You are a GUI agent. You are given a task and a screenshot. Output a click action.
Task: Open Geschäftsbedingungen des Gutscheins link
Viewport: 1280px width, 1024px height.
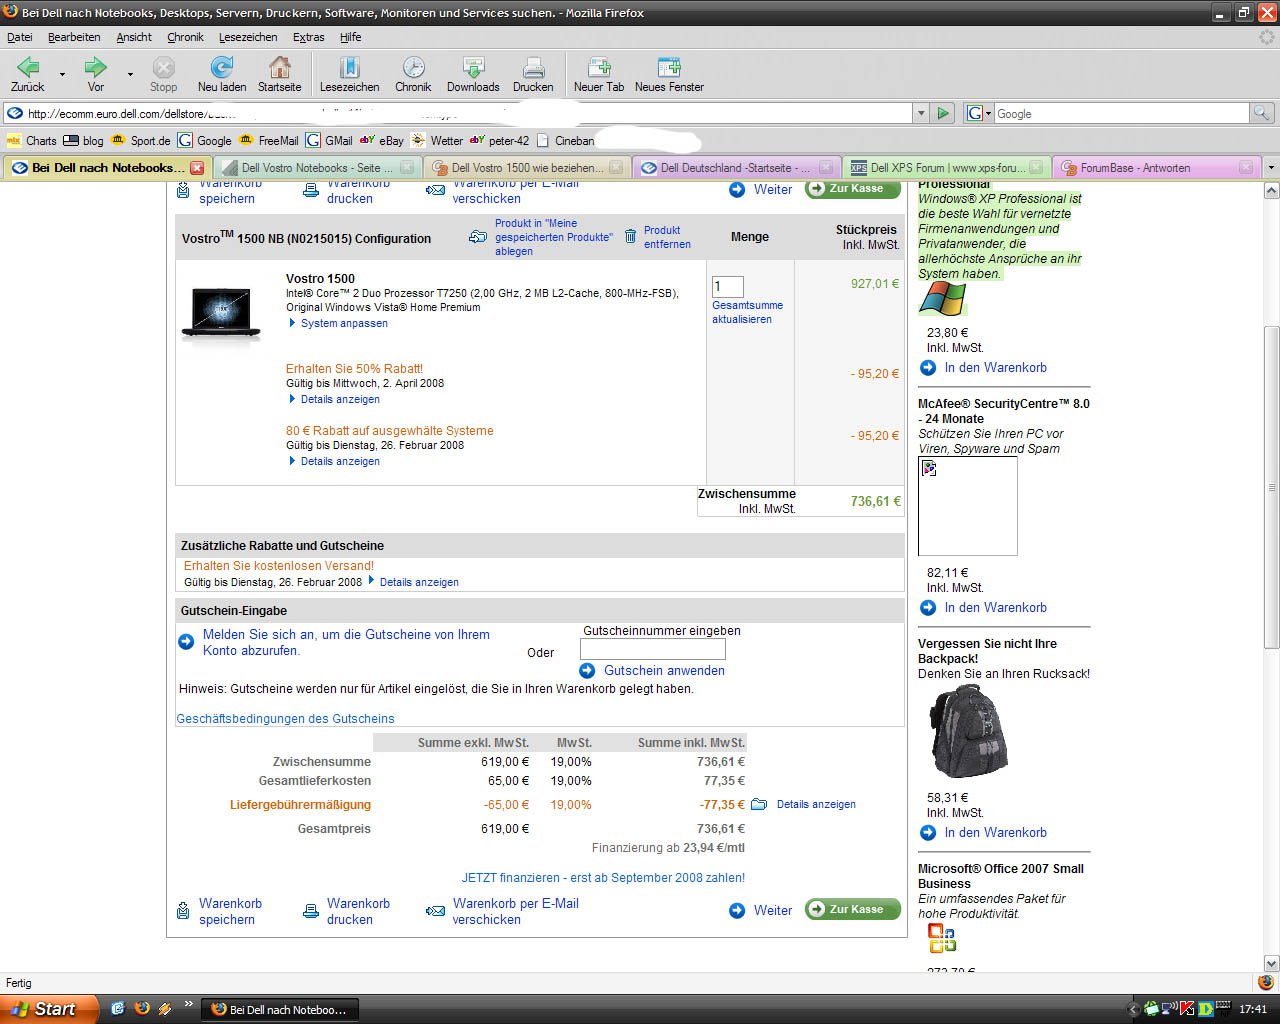[285, 718]
